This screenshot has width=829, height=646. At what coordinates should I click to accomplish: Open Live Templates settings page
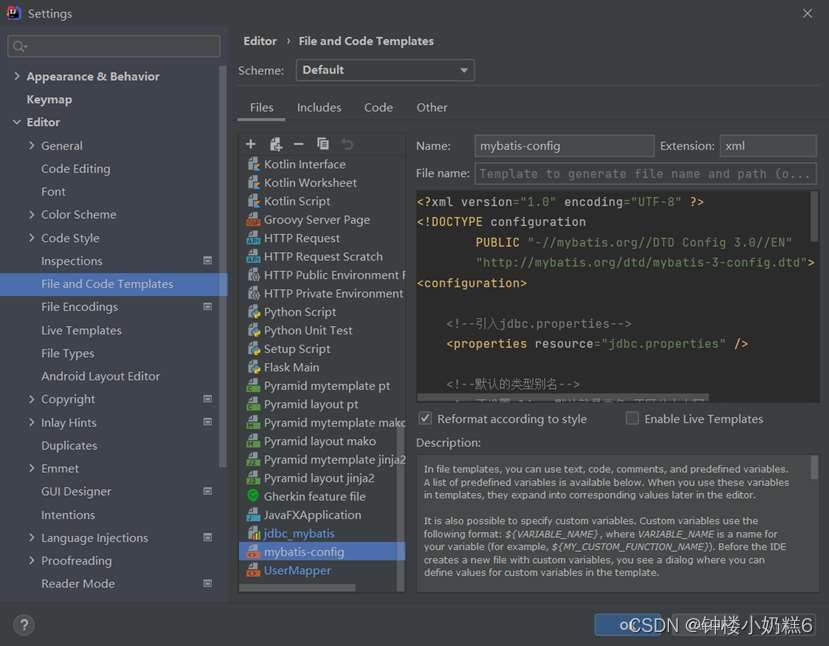(81, 330)
